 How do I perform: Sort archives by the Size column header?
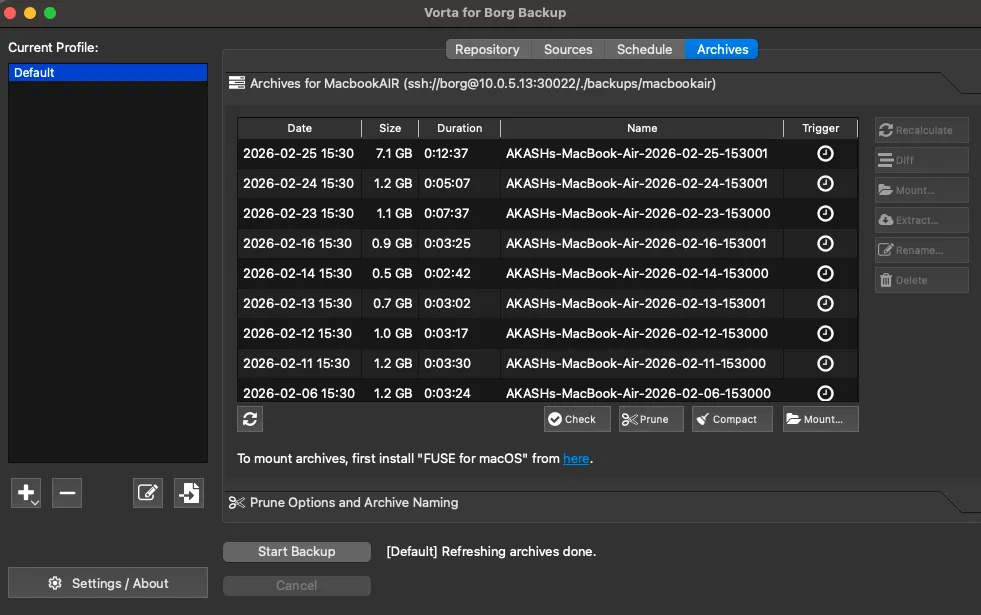[x=390, y=128]
